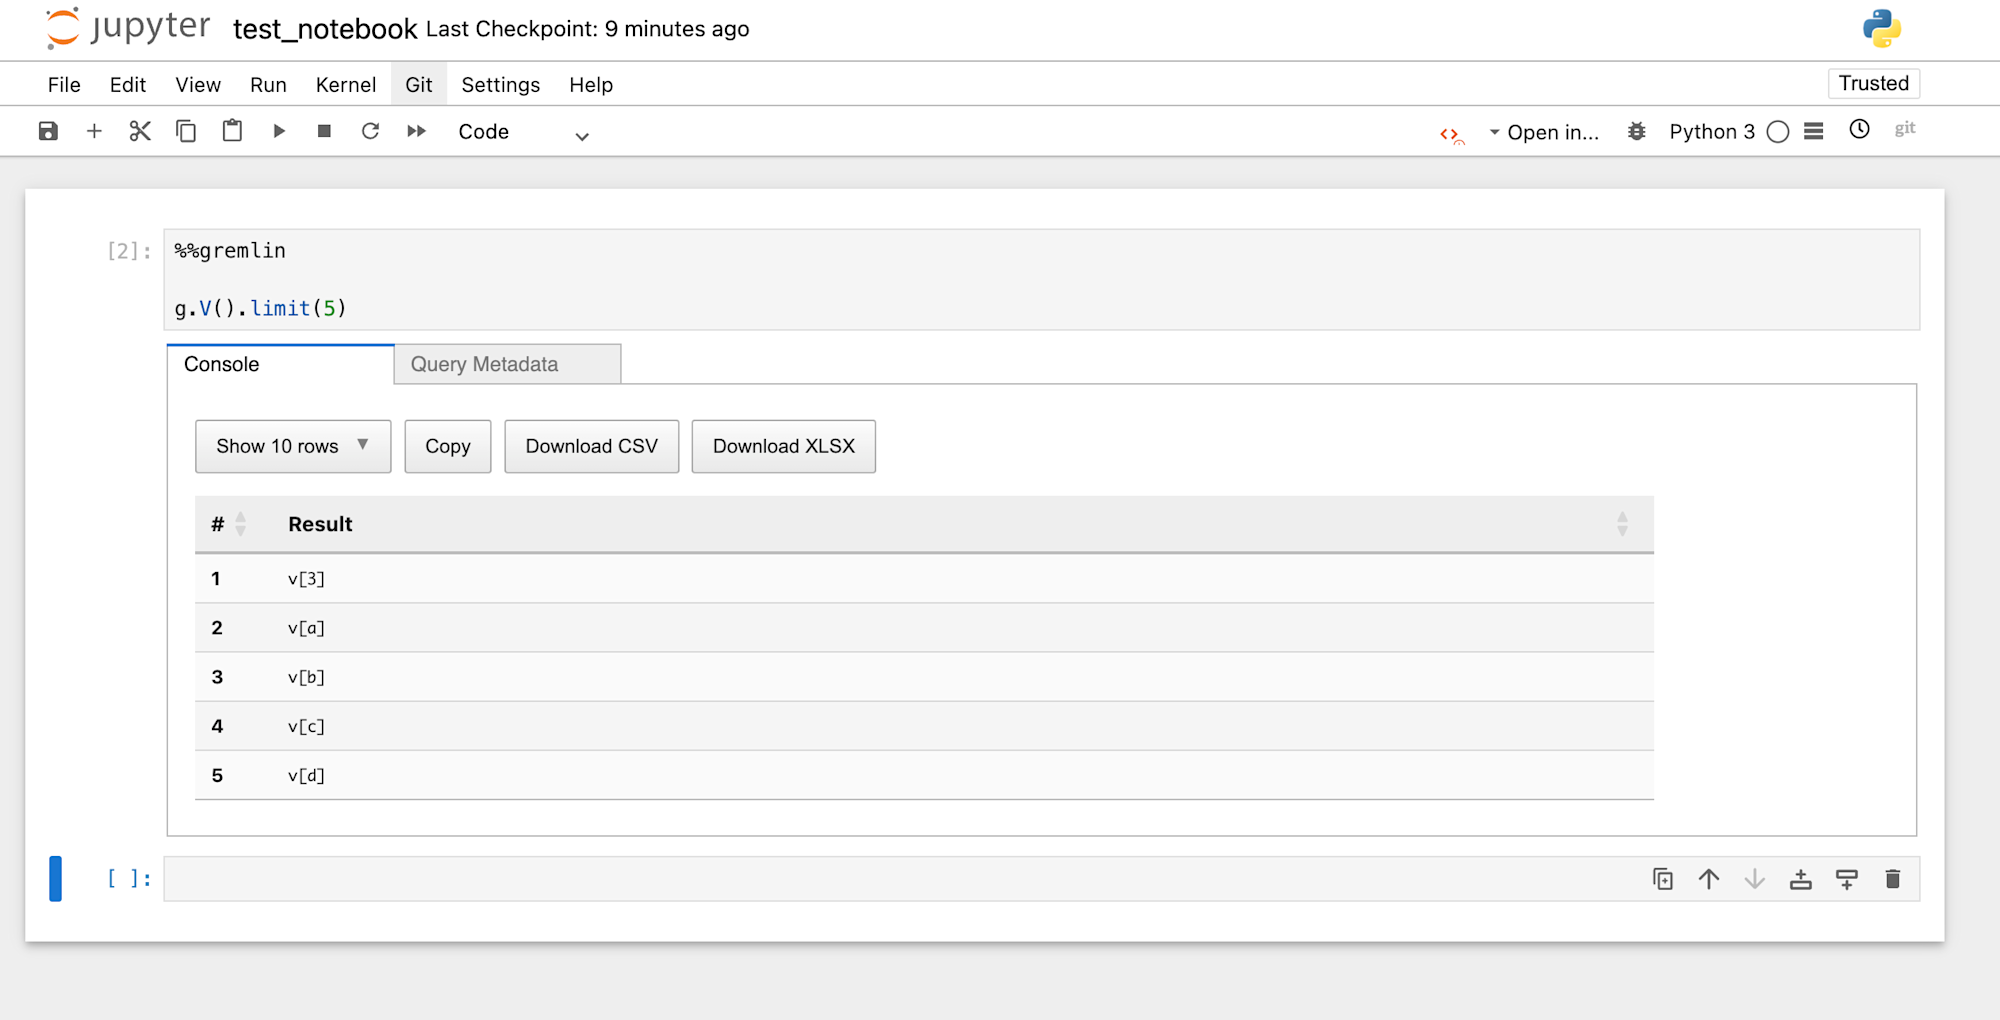The image size is (2000, 1020).
Task: Expand the Open in... dropdown
Action: point(1544,132)
